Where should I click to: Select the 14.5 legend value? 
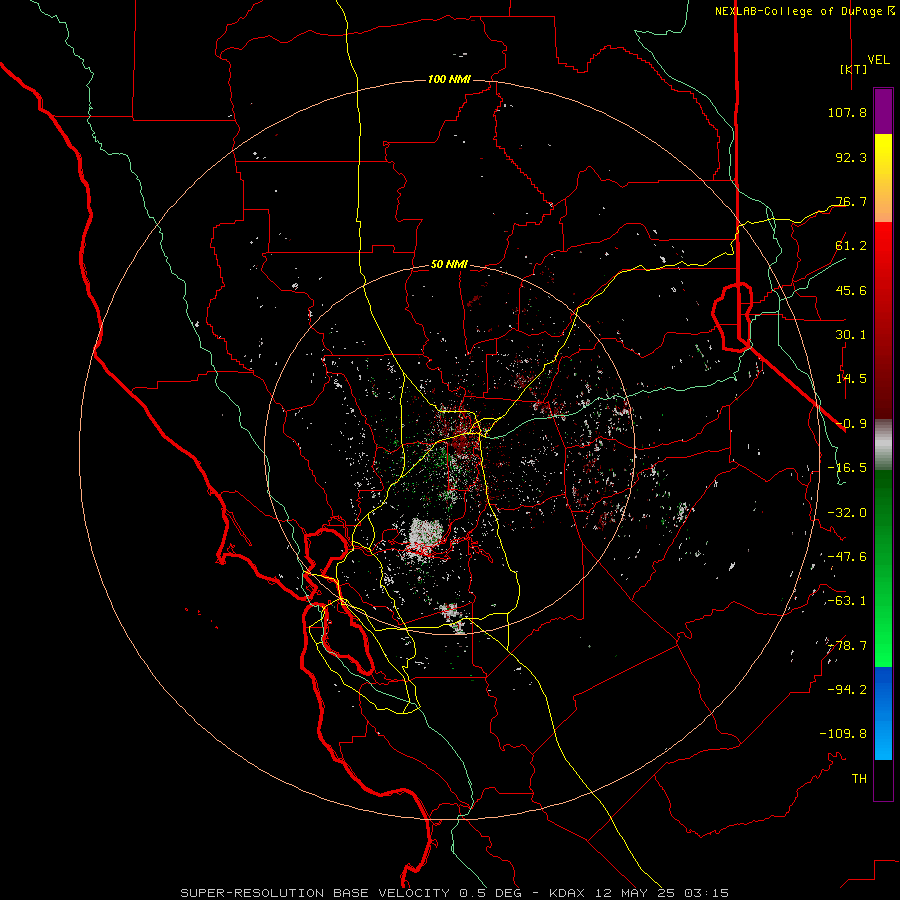pyautogui.click(x=851, y=379)
